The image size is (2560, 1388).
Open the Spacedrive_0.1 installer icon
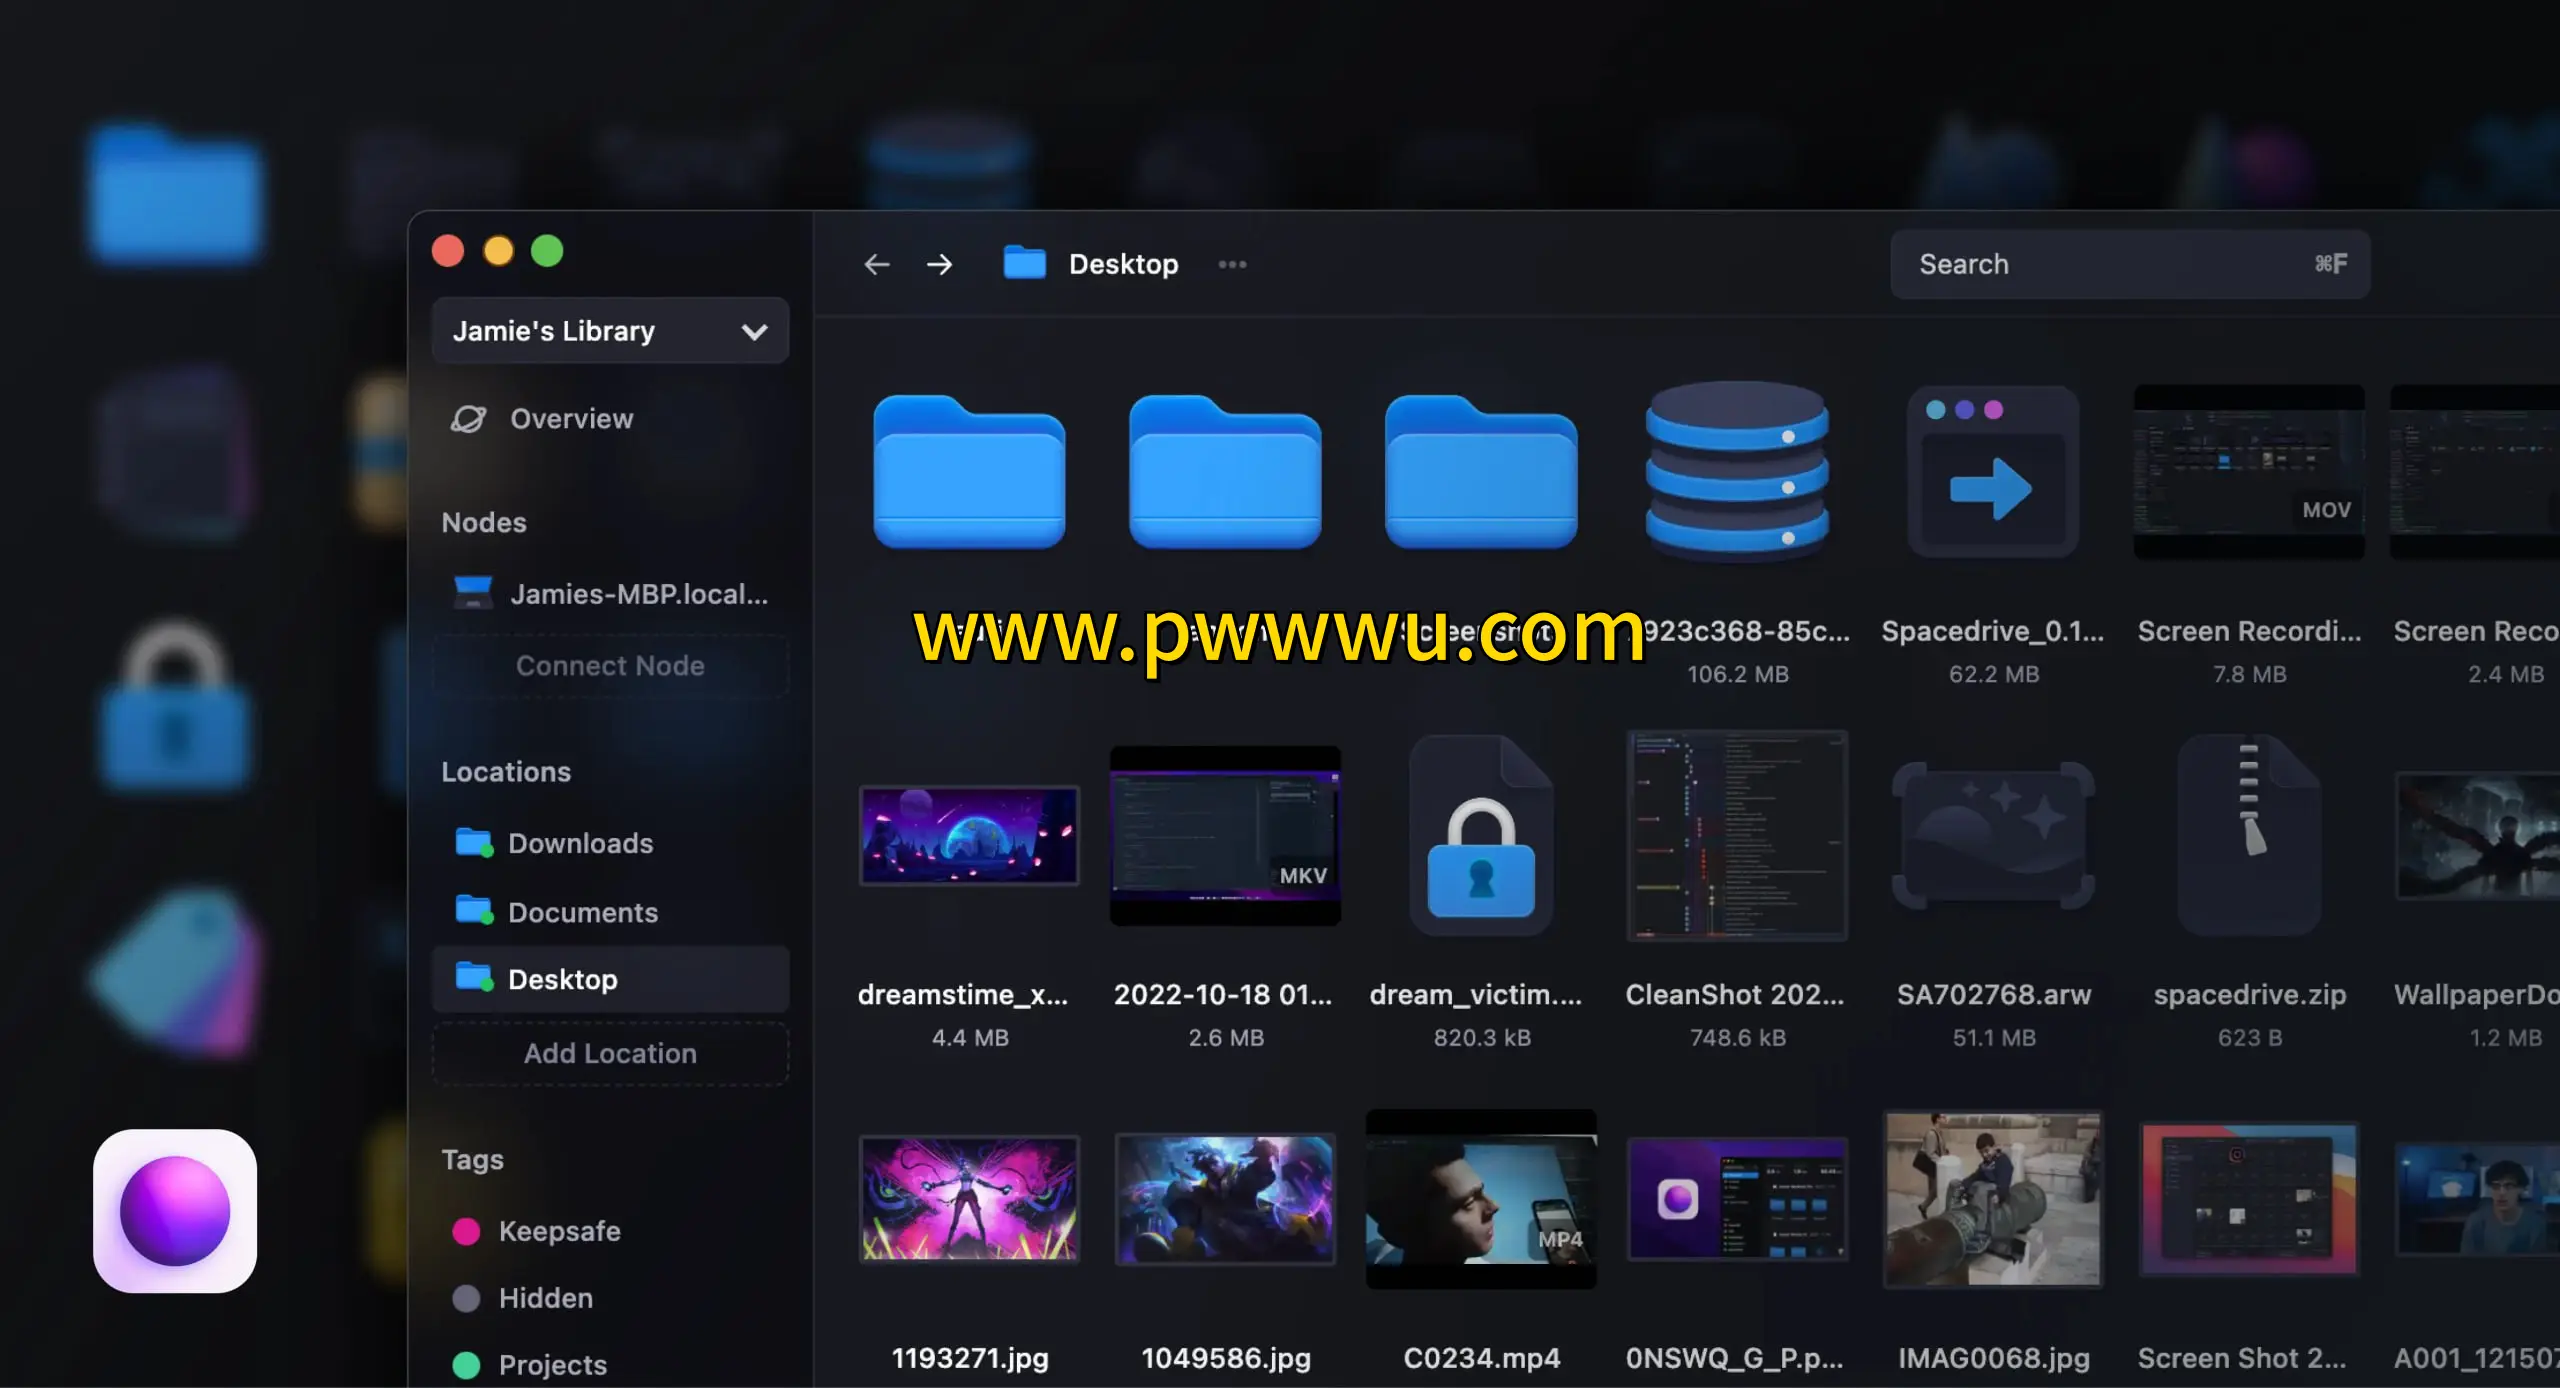click(1993, 472)
